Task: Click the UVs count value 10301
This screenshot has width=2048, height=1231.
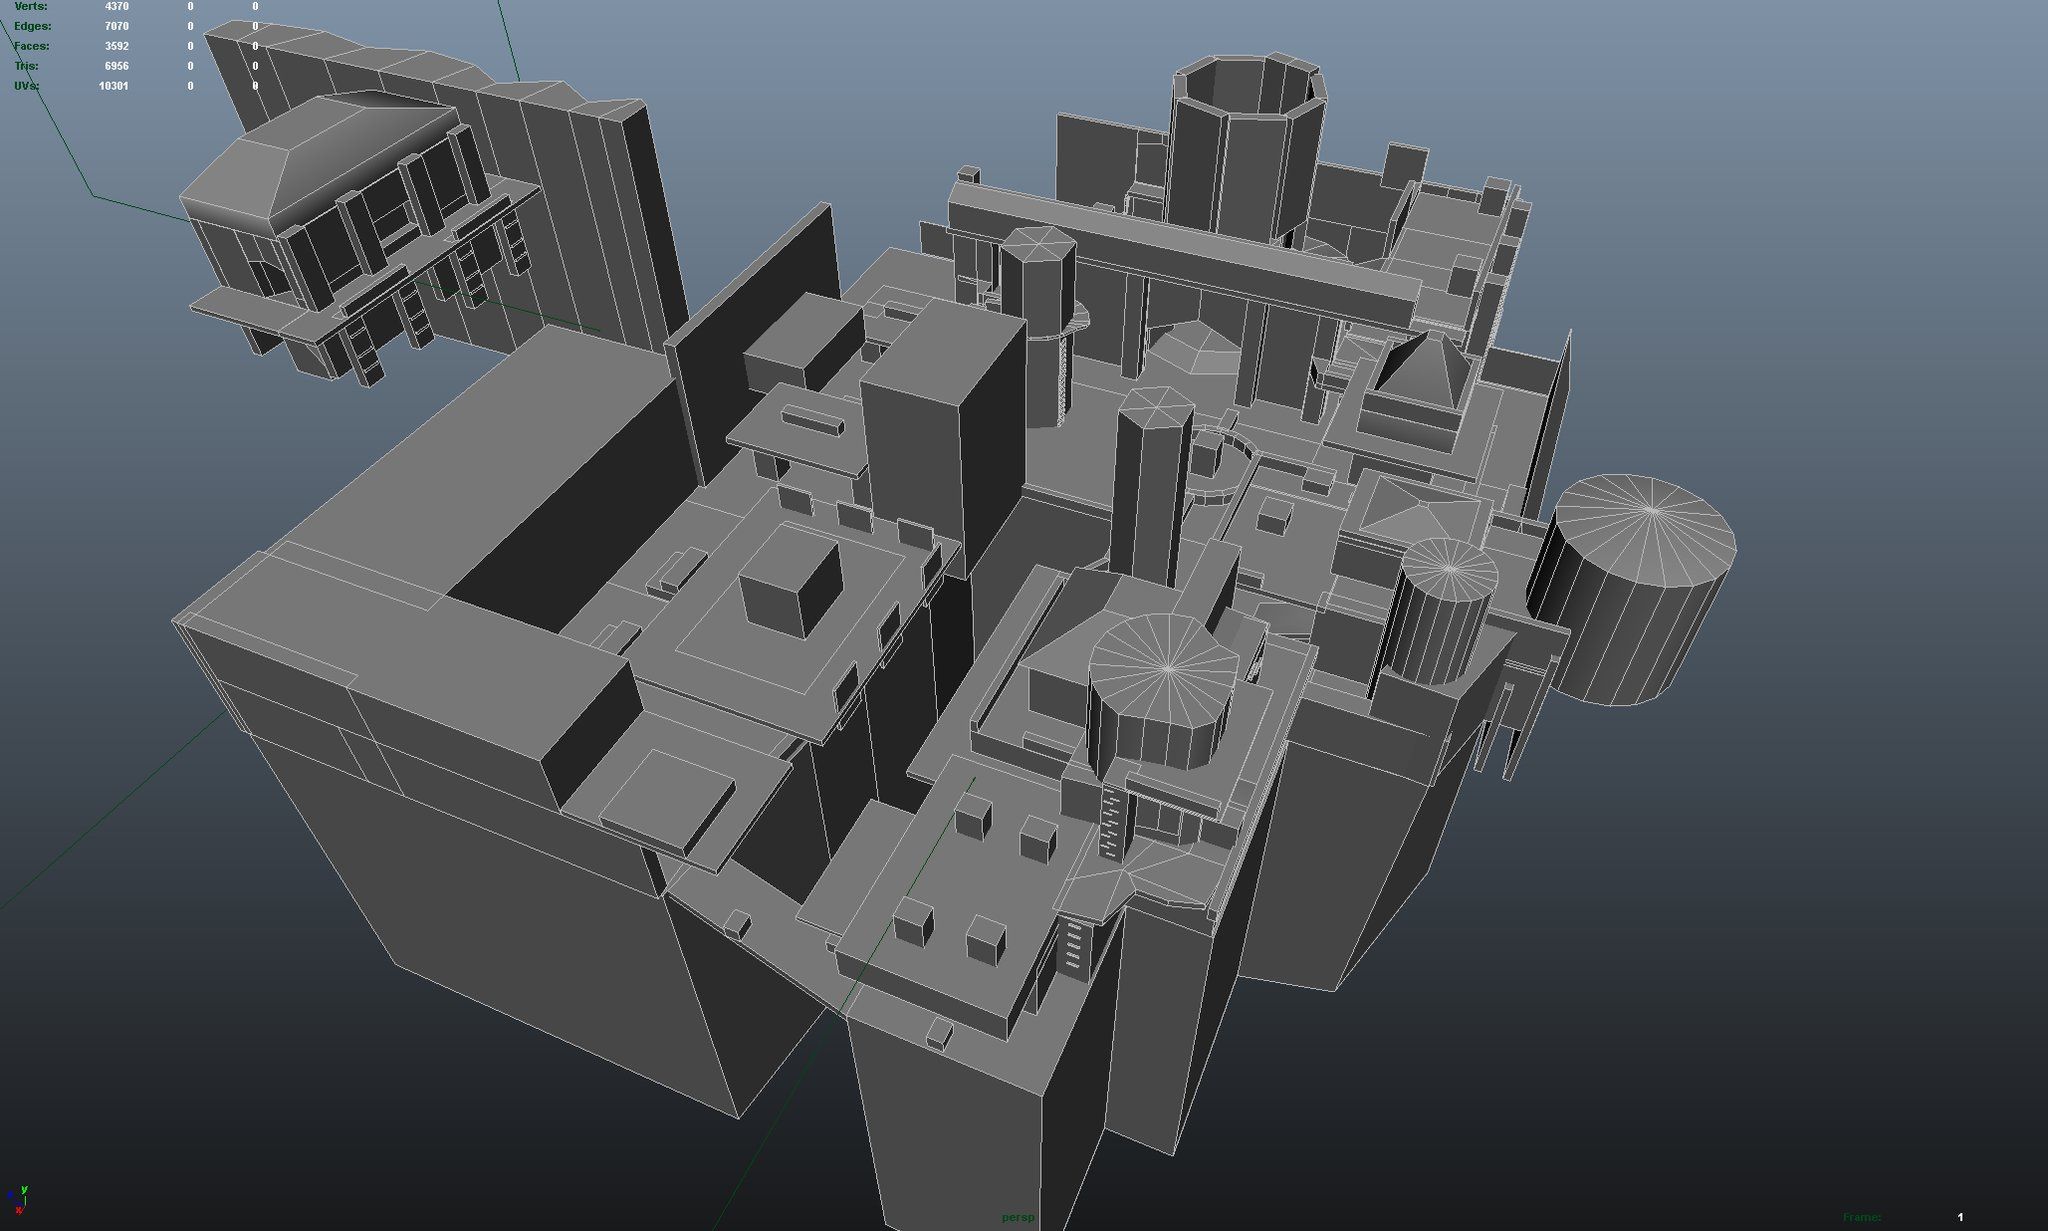Action: tap(113, 86)
